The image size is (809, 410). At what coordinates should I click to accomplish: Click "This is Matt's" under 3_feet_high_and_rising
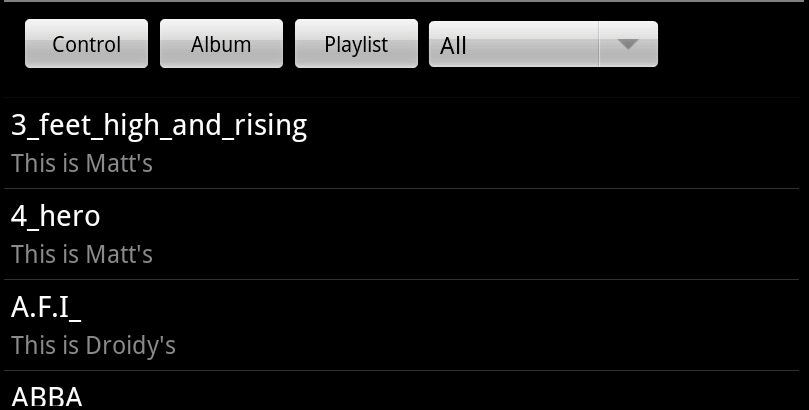(x=82, y=163)
